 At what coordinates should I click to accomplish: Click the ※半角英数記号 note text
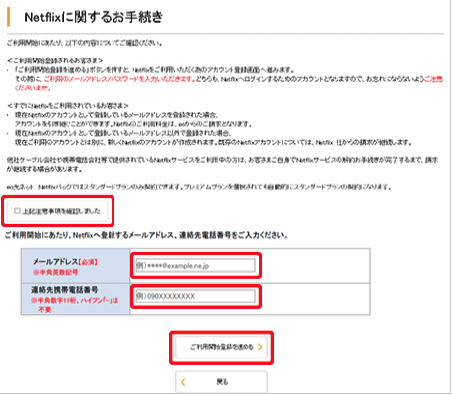(x=55, y=272)
